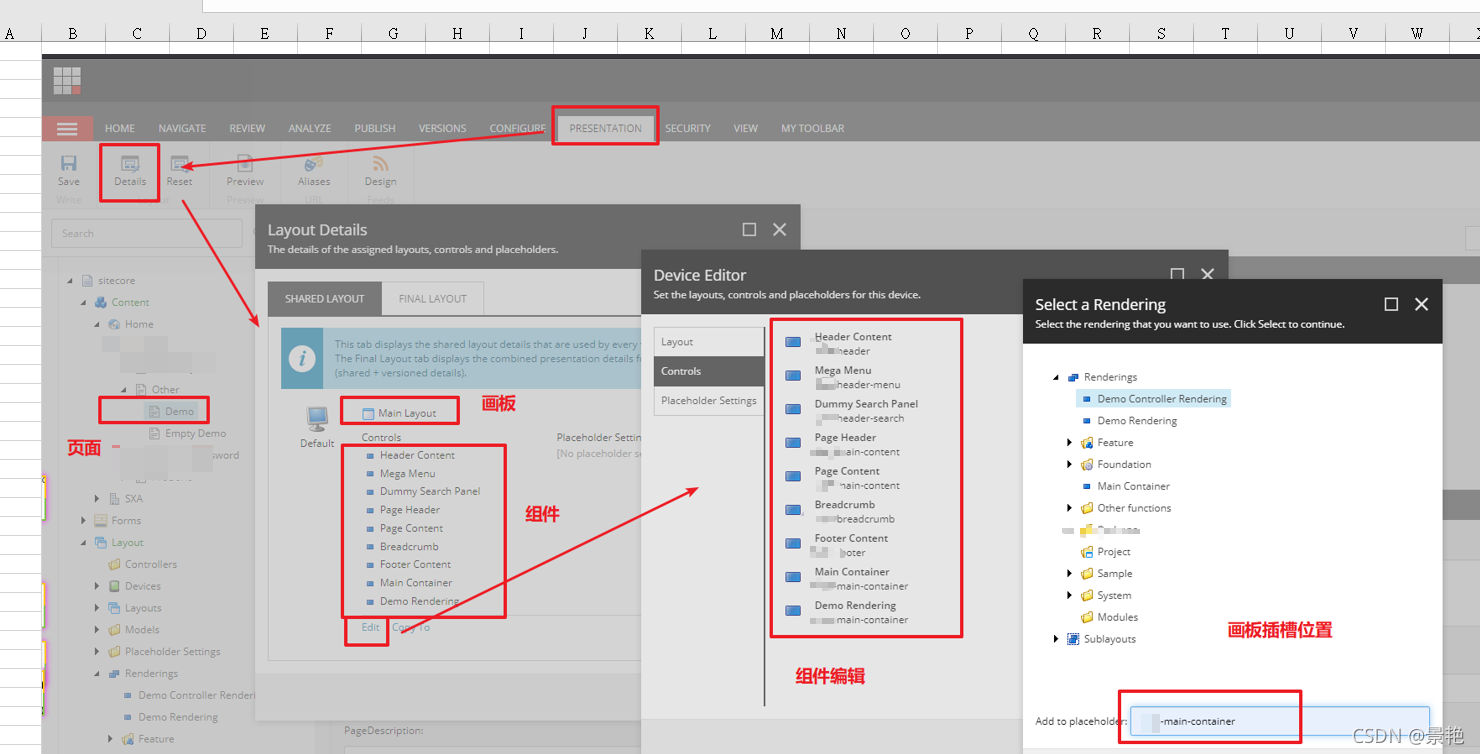Image resolution: width=1480 pixels, height=754 pixels.
Task: Open Details in the Presentation ribbon
Action: [x=130, y=170]
